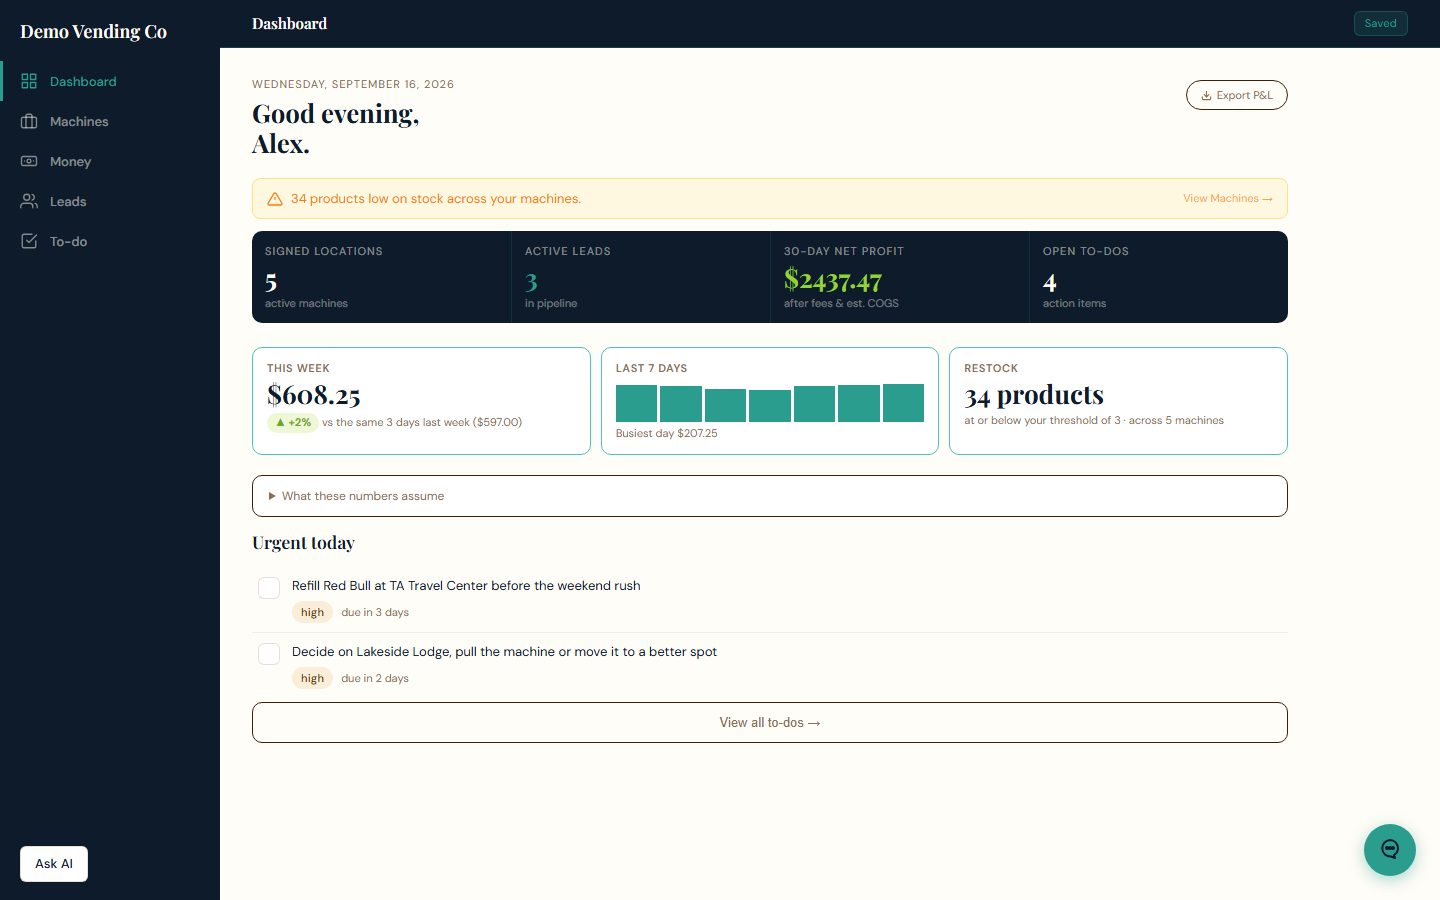Click the Demo Vending Co logo text
Screen dimensions: 1440x900
94,31
